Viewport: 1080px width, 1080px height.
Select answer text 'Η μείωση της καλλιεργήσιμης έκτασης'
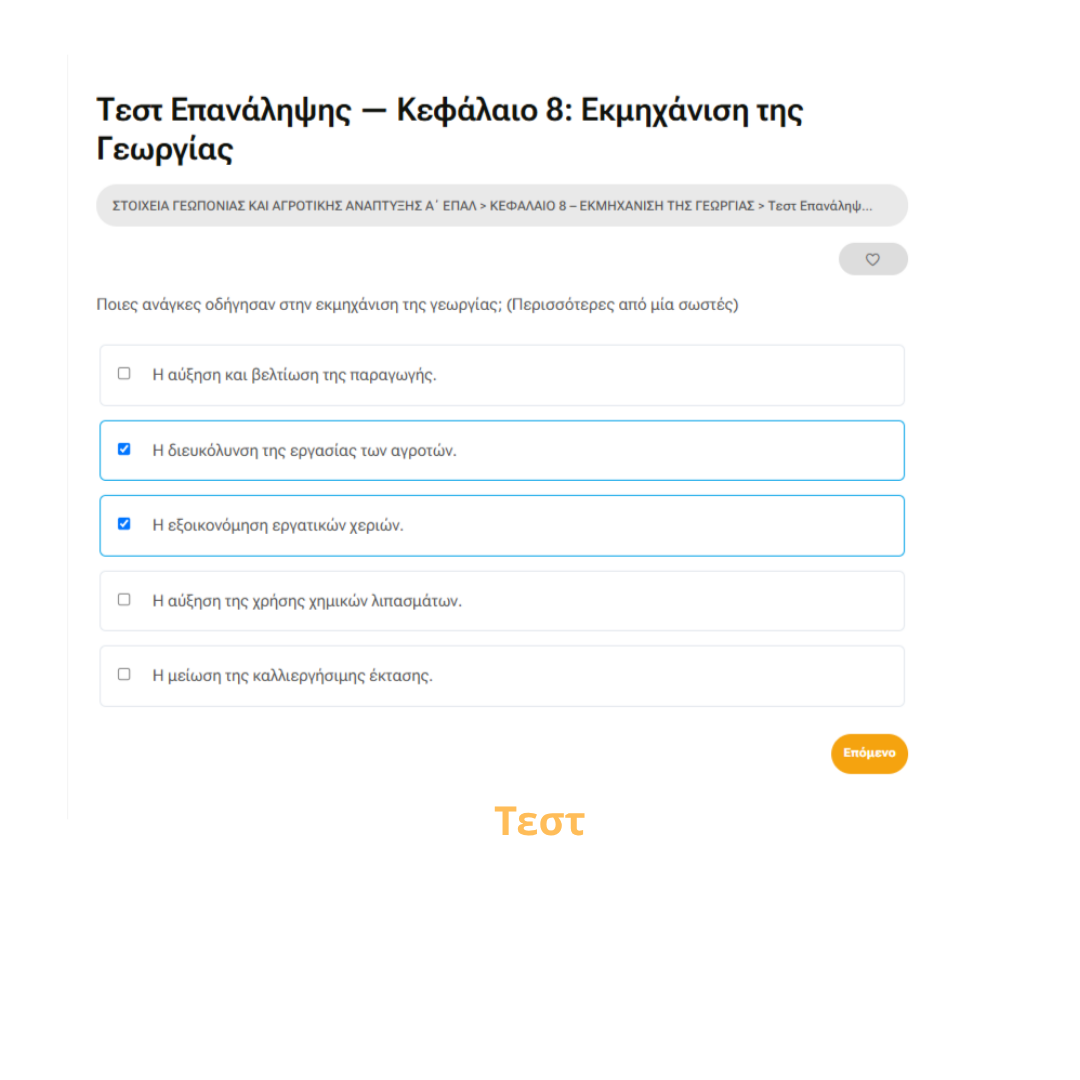(293, 676)
